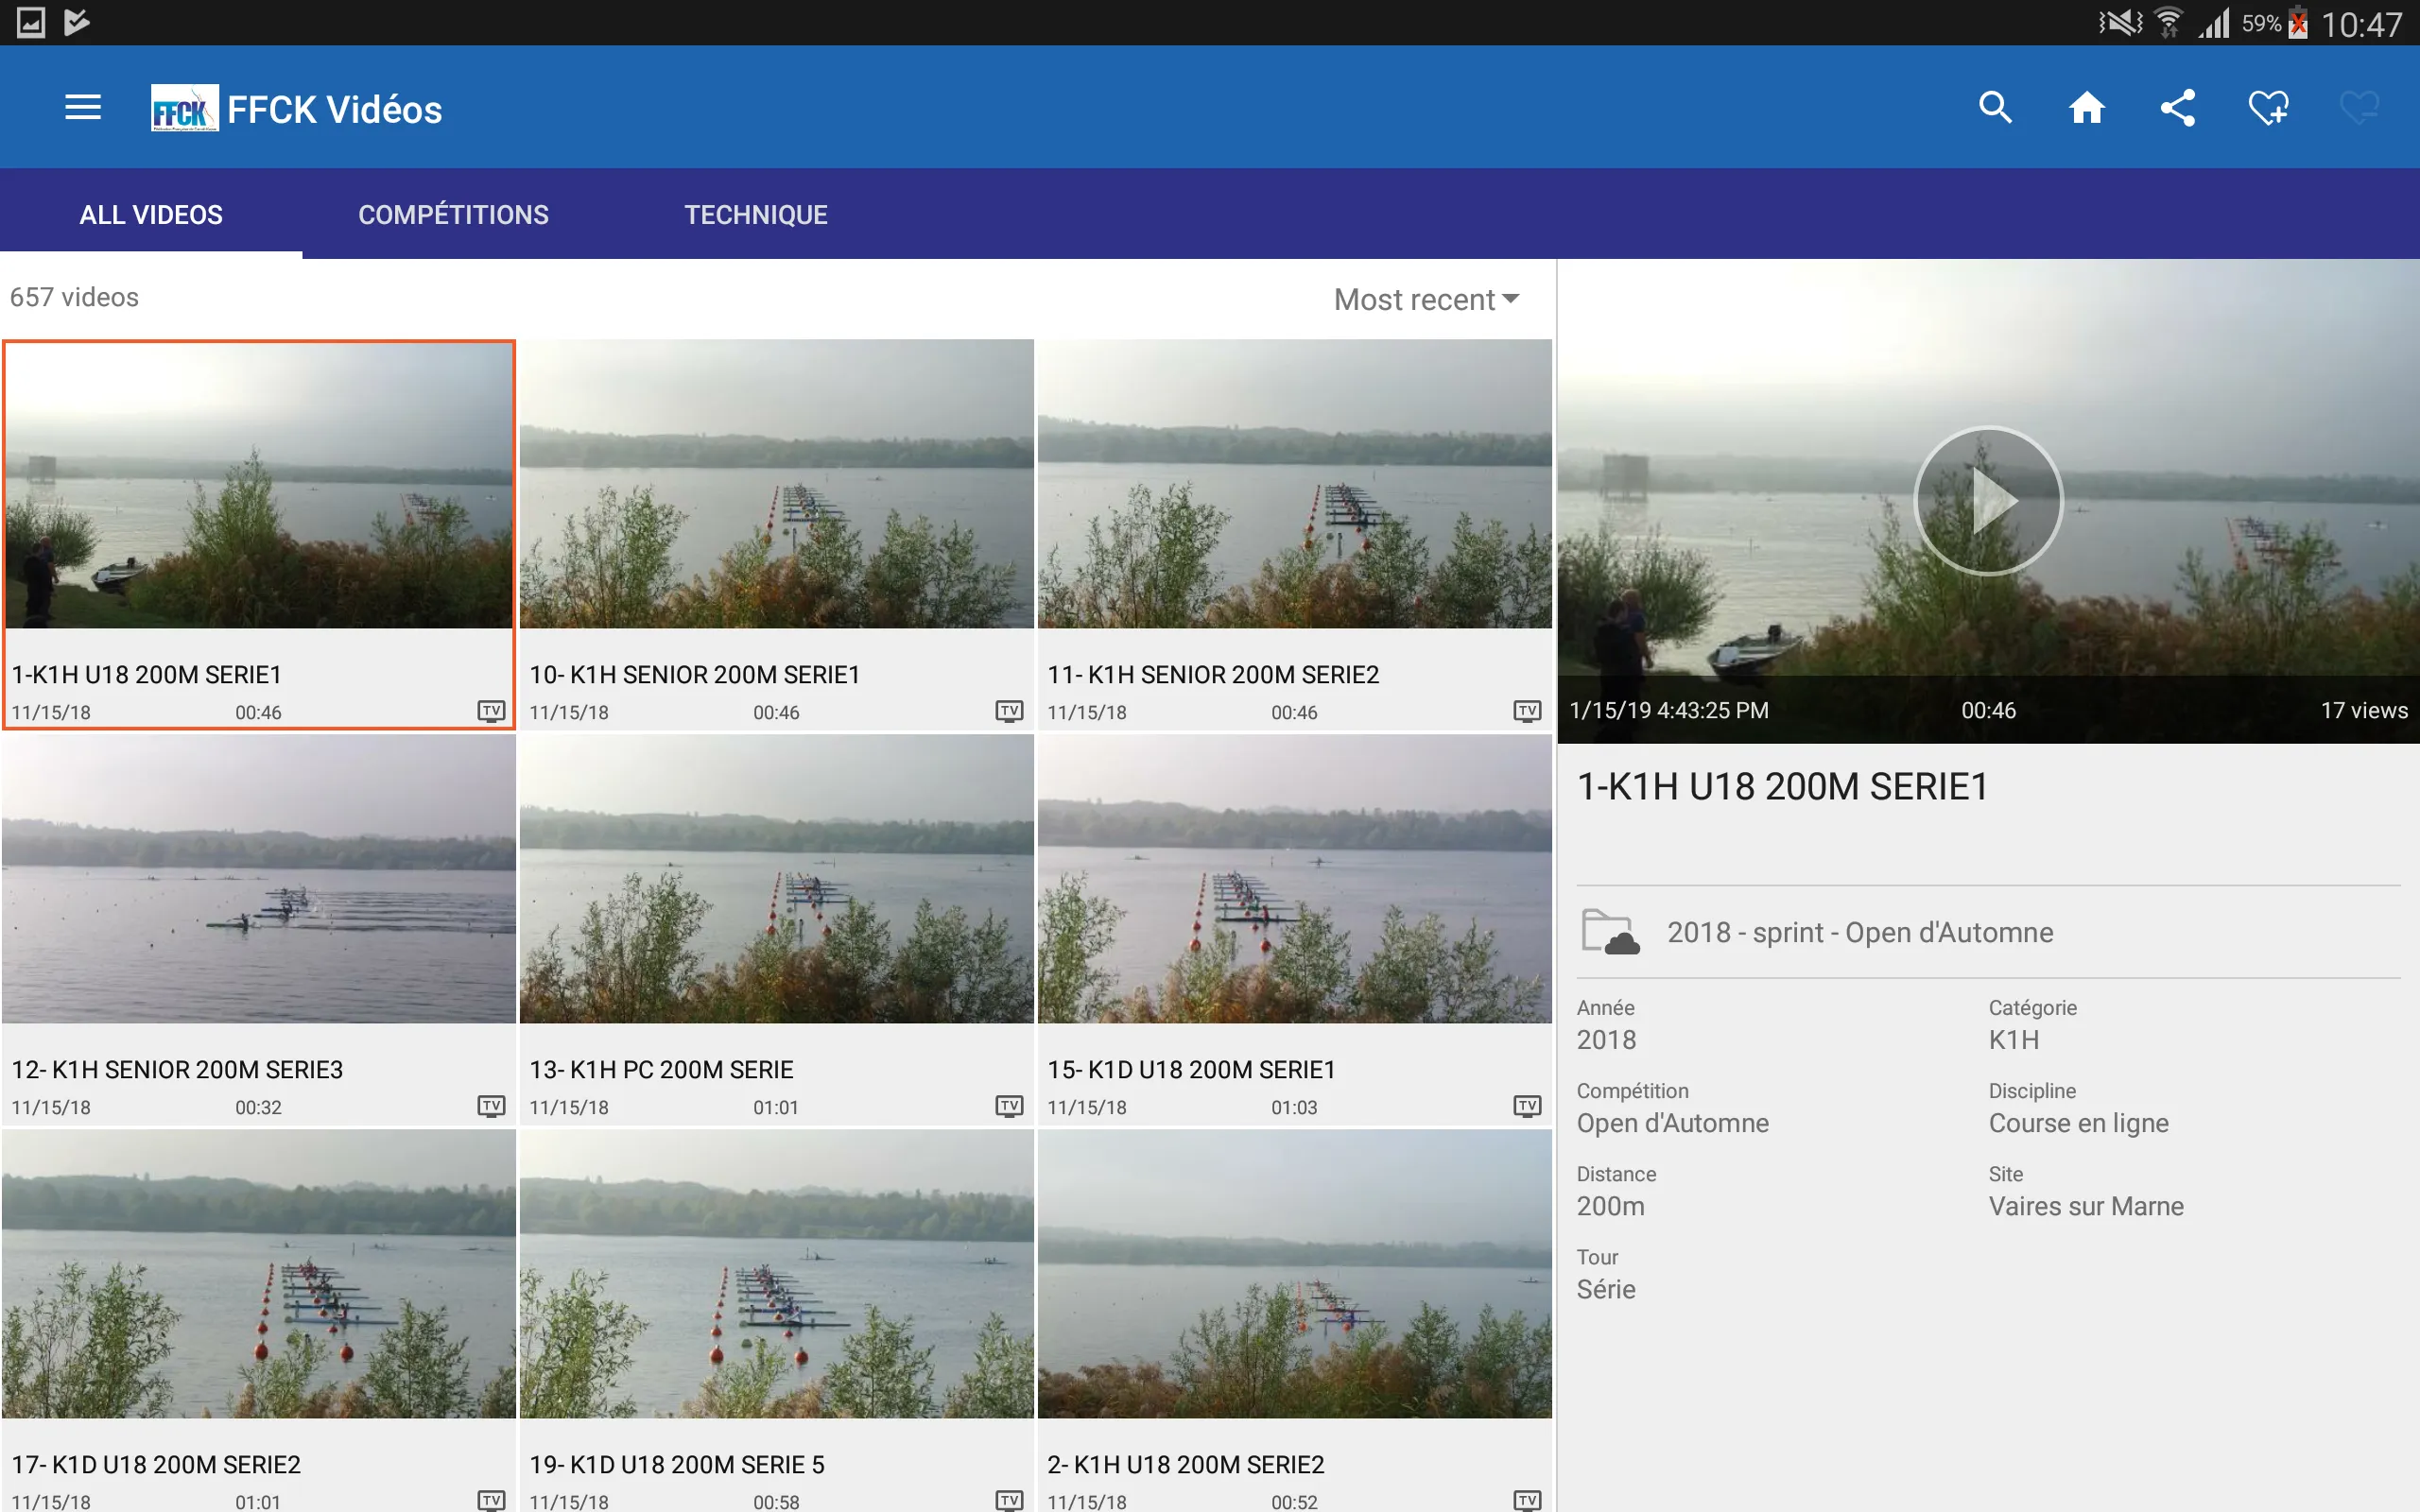Image resolution: width=2420 pixels, height=1512 pixels.
Task: Click the FFCK logo icon
Action: click(184, 108)
